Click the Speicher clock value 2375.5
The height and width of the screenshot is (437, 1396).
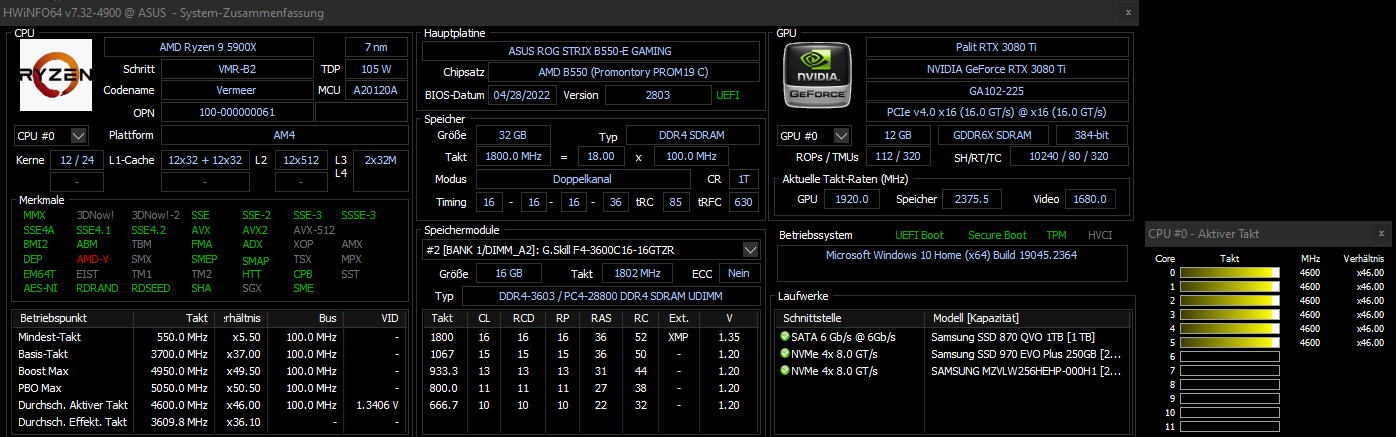pos(971,199)
